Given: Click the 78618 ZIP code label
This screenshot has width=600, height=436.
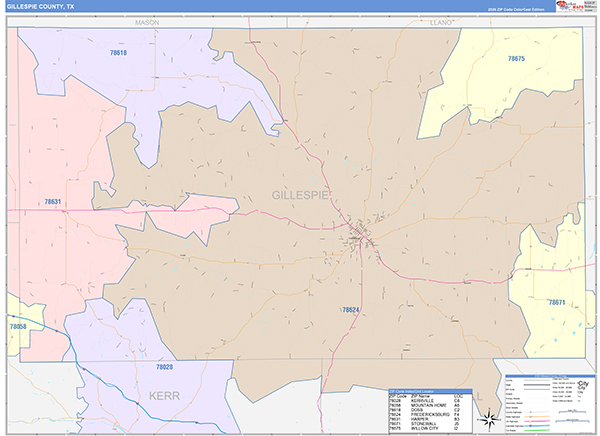Looking at the screenshot, I should [x=118, y=53].
